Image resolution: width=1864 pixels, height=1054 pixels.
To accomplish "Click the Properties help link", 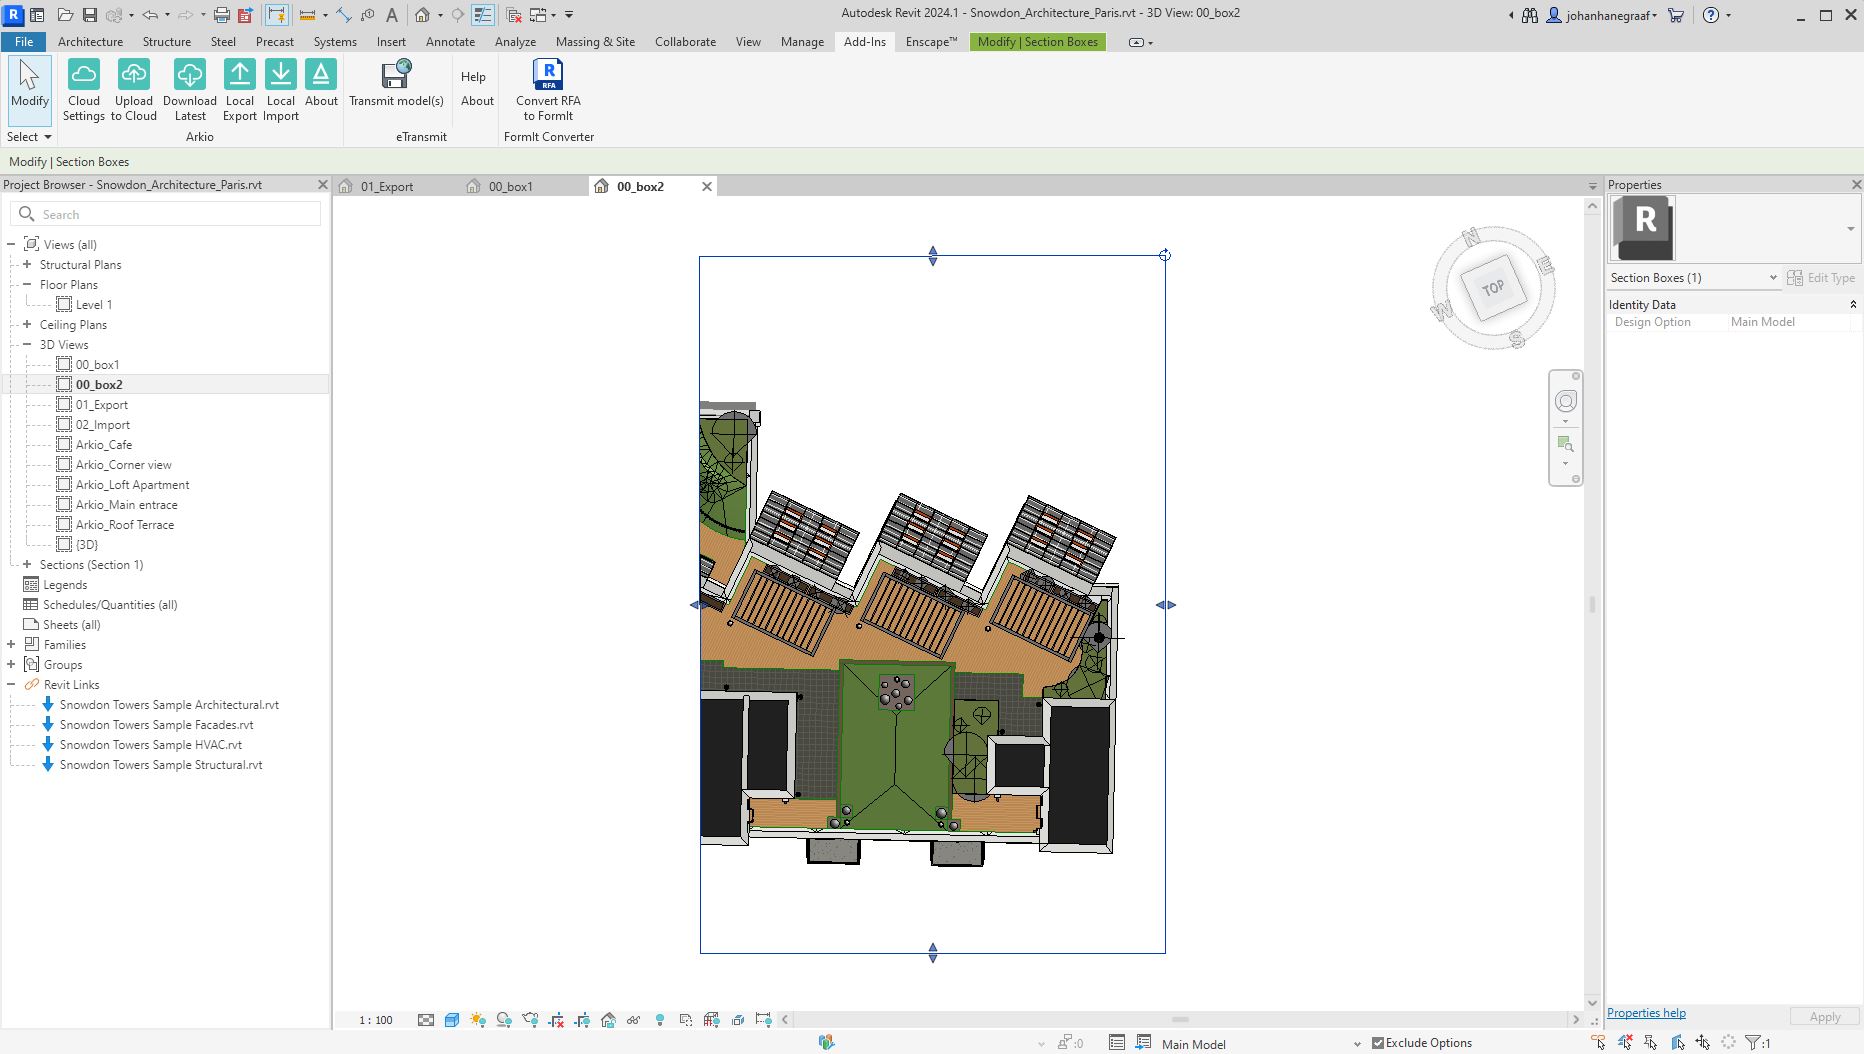I will tap(1646, 1013).
